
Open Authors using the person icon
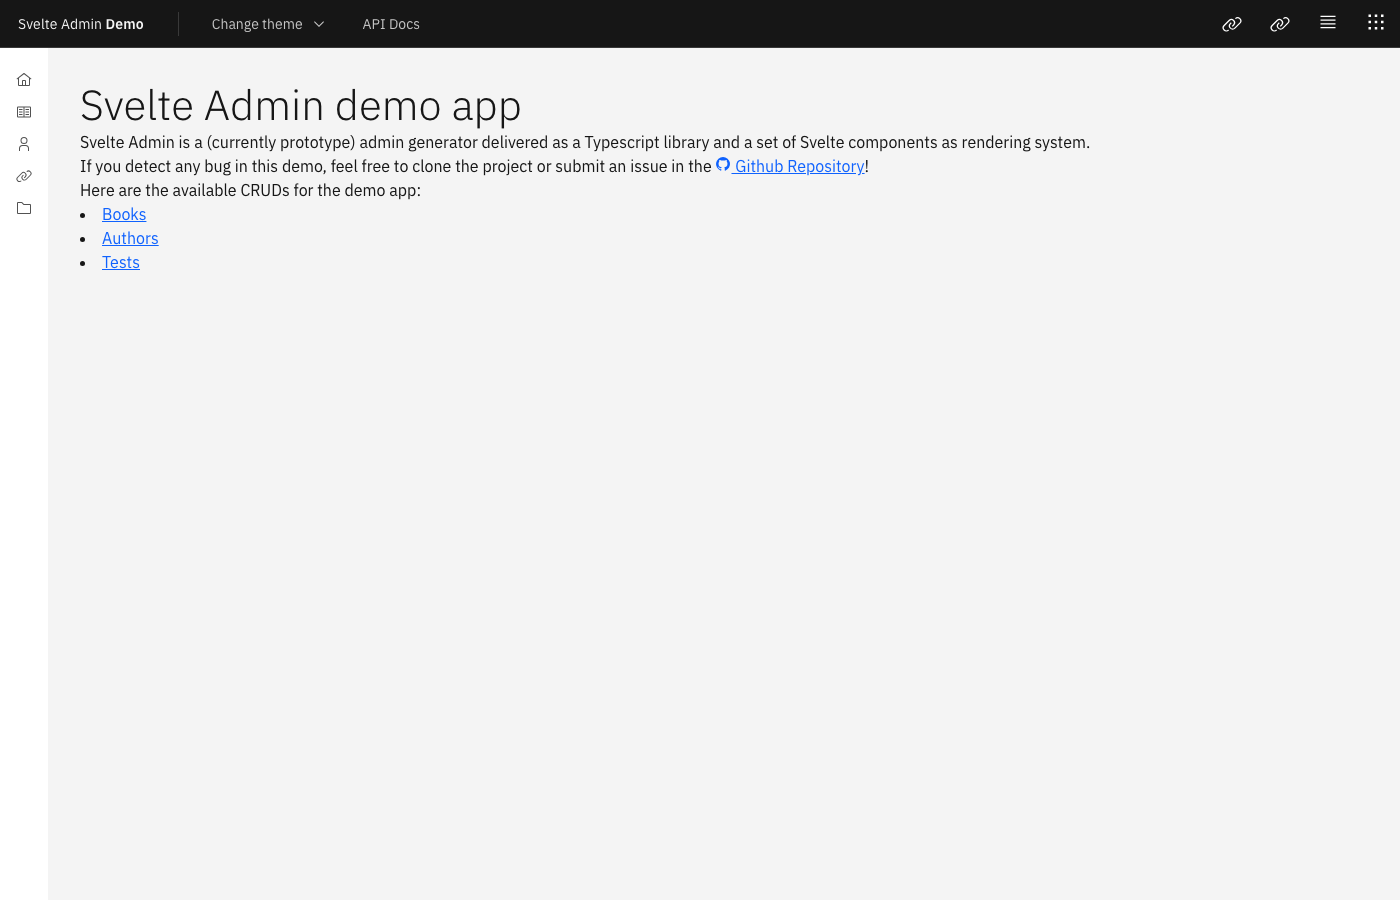point(24,143)
